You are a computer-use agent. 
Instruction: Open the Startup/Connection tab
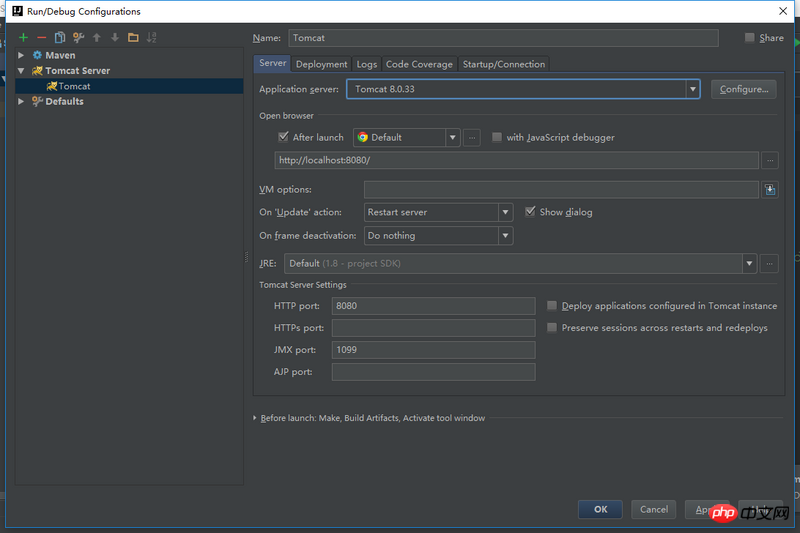pyautogui.click(x=504, y=64)
